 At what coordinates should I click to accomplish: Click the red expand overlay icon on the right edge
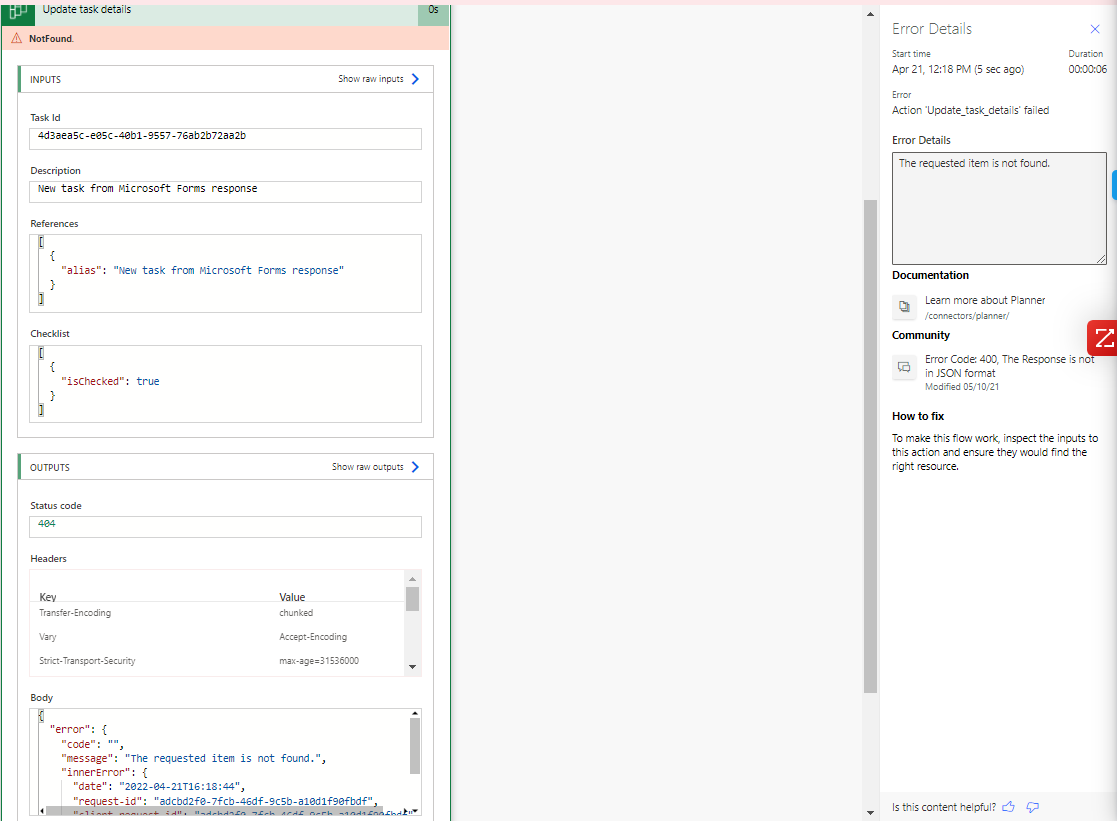[x=1105, y=338]
